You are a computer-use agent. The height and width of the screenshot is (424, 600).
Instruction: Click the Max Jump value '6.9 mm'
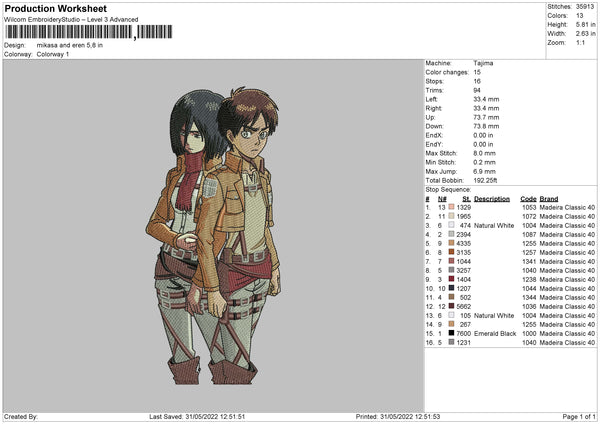coord(484,171)
